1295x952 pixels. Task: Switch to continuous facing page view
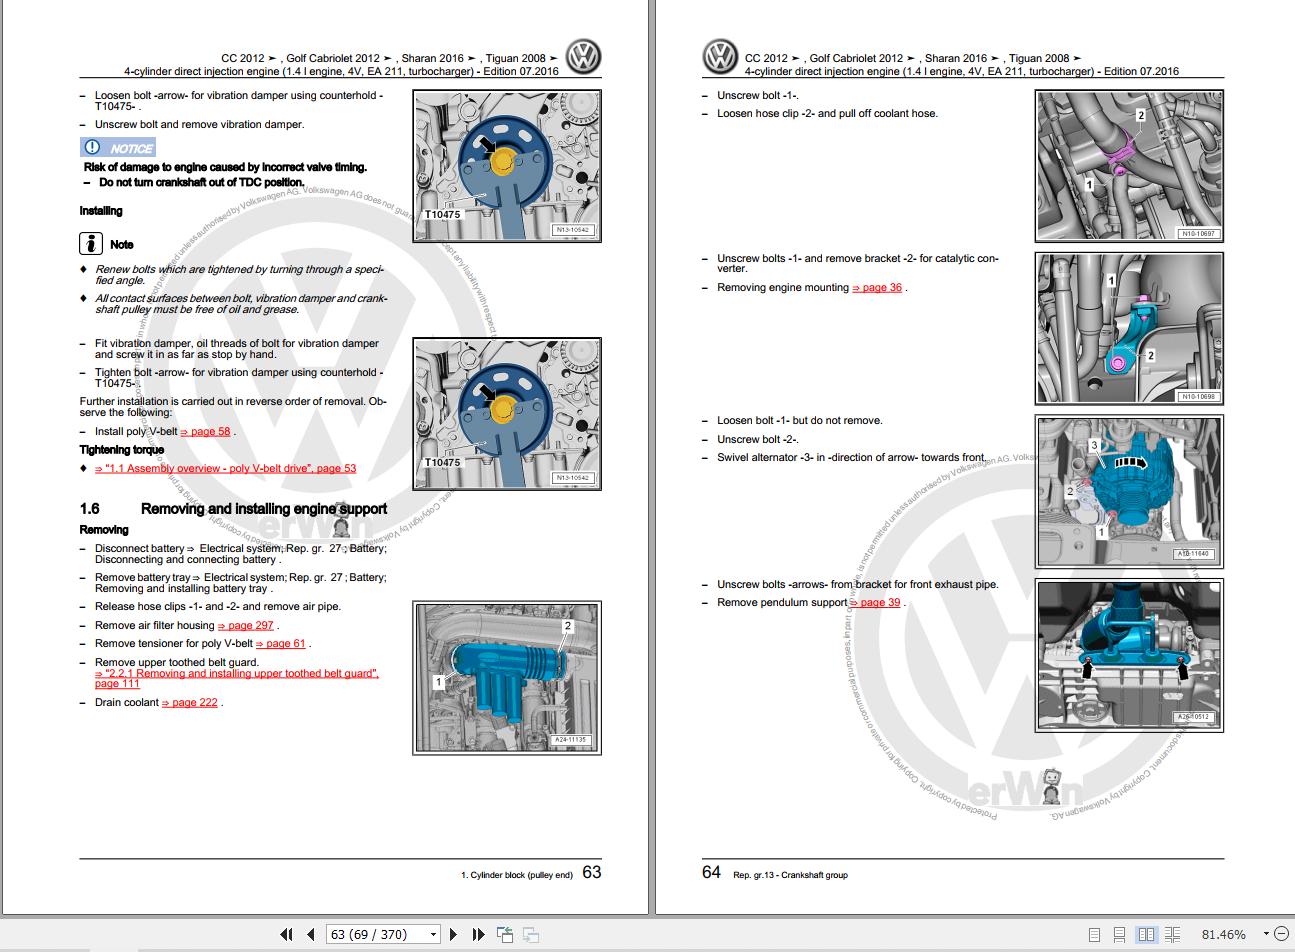coord(1174,934)
